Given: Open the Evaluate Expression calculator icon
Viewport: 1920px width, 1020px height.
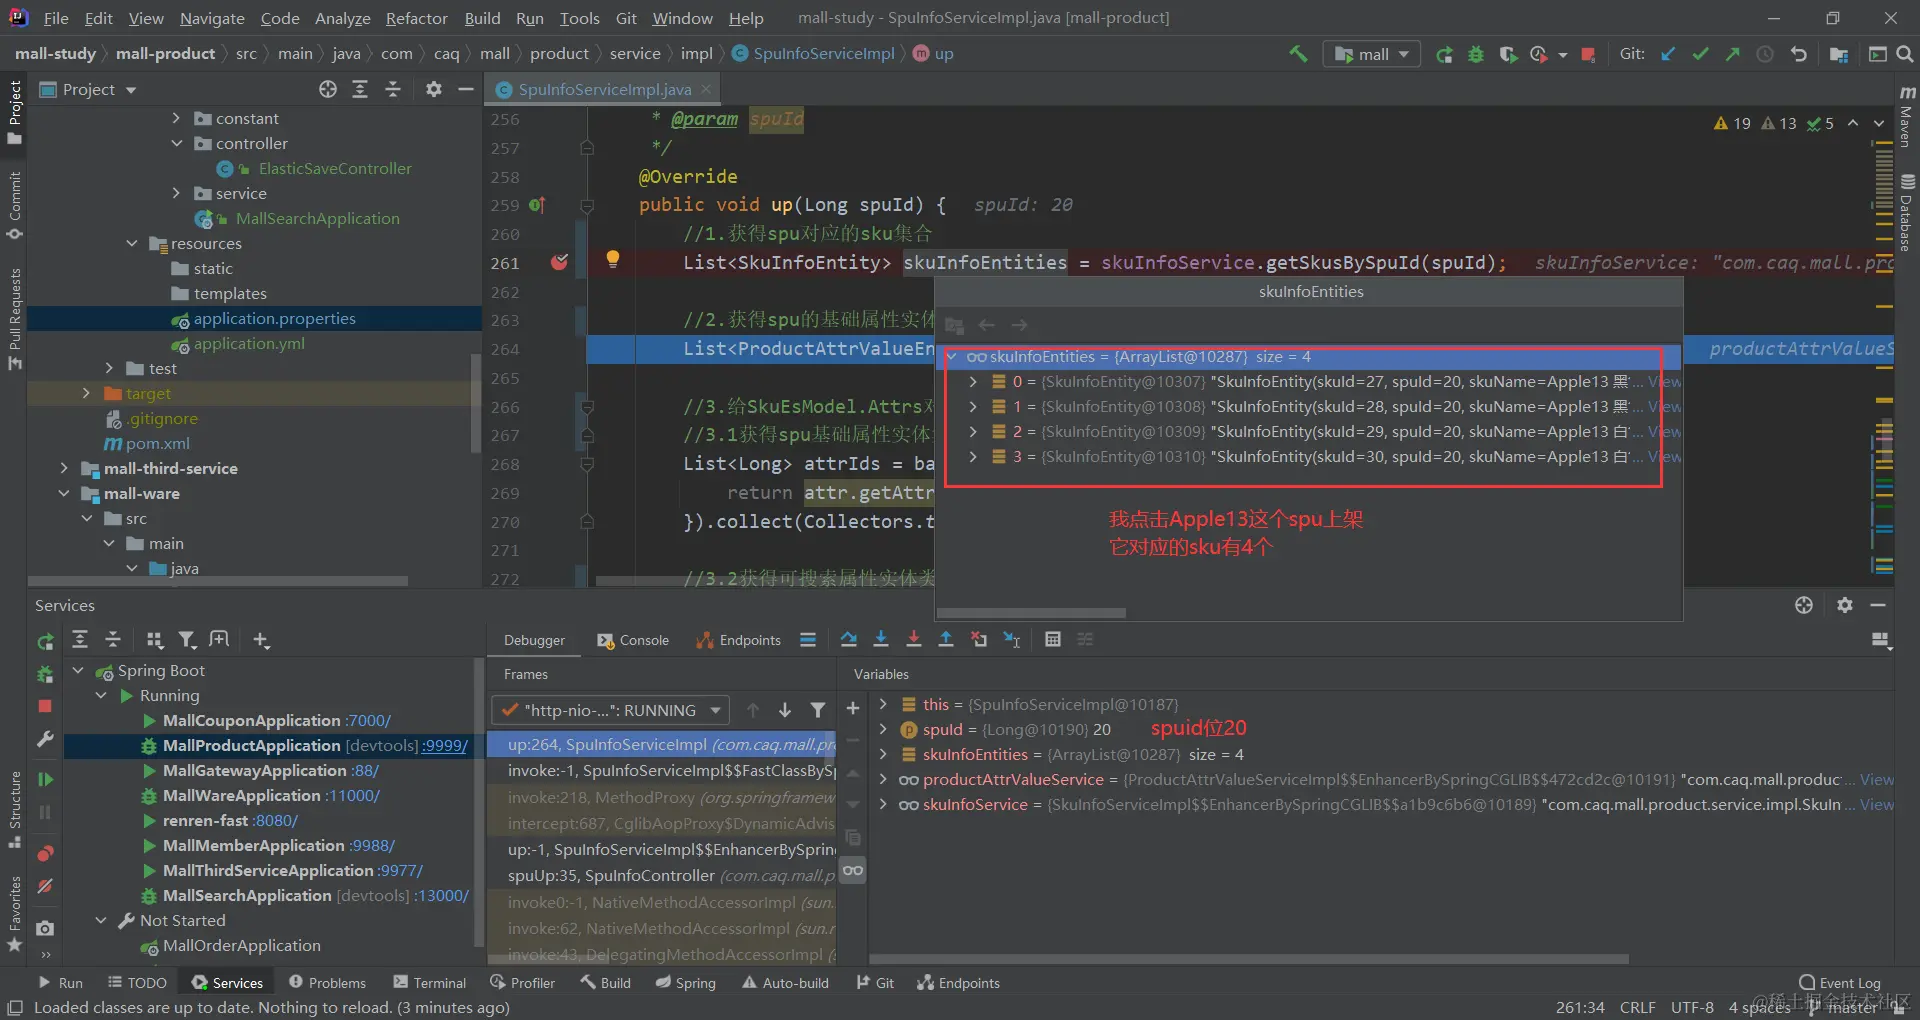Looking at the screenshot, I should [1052, 640].
